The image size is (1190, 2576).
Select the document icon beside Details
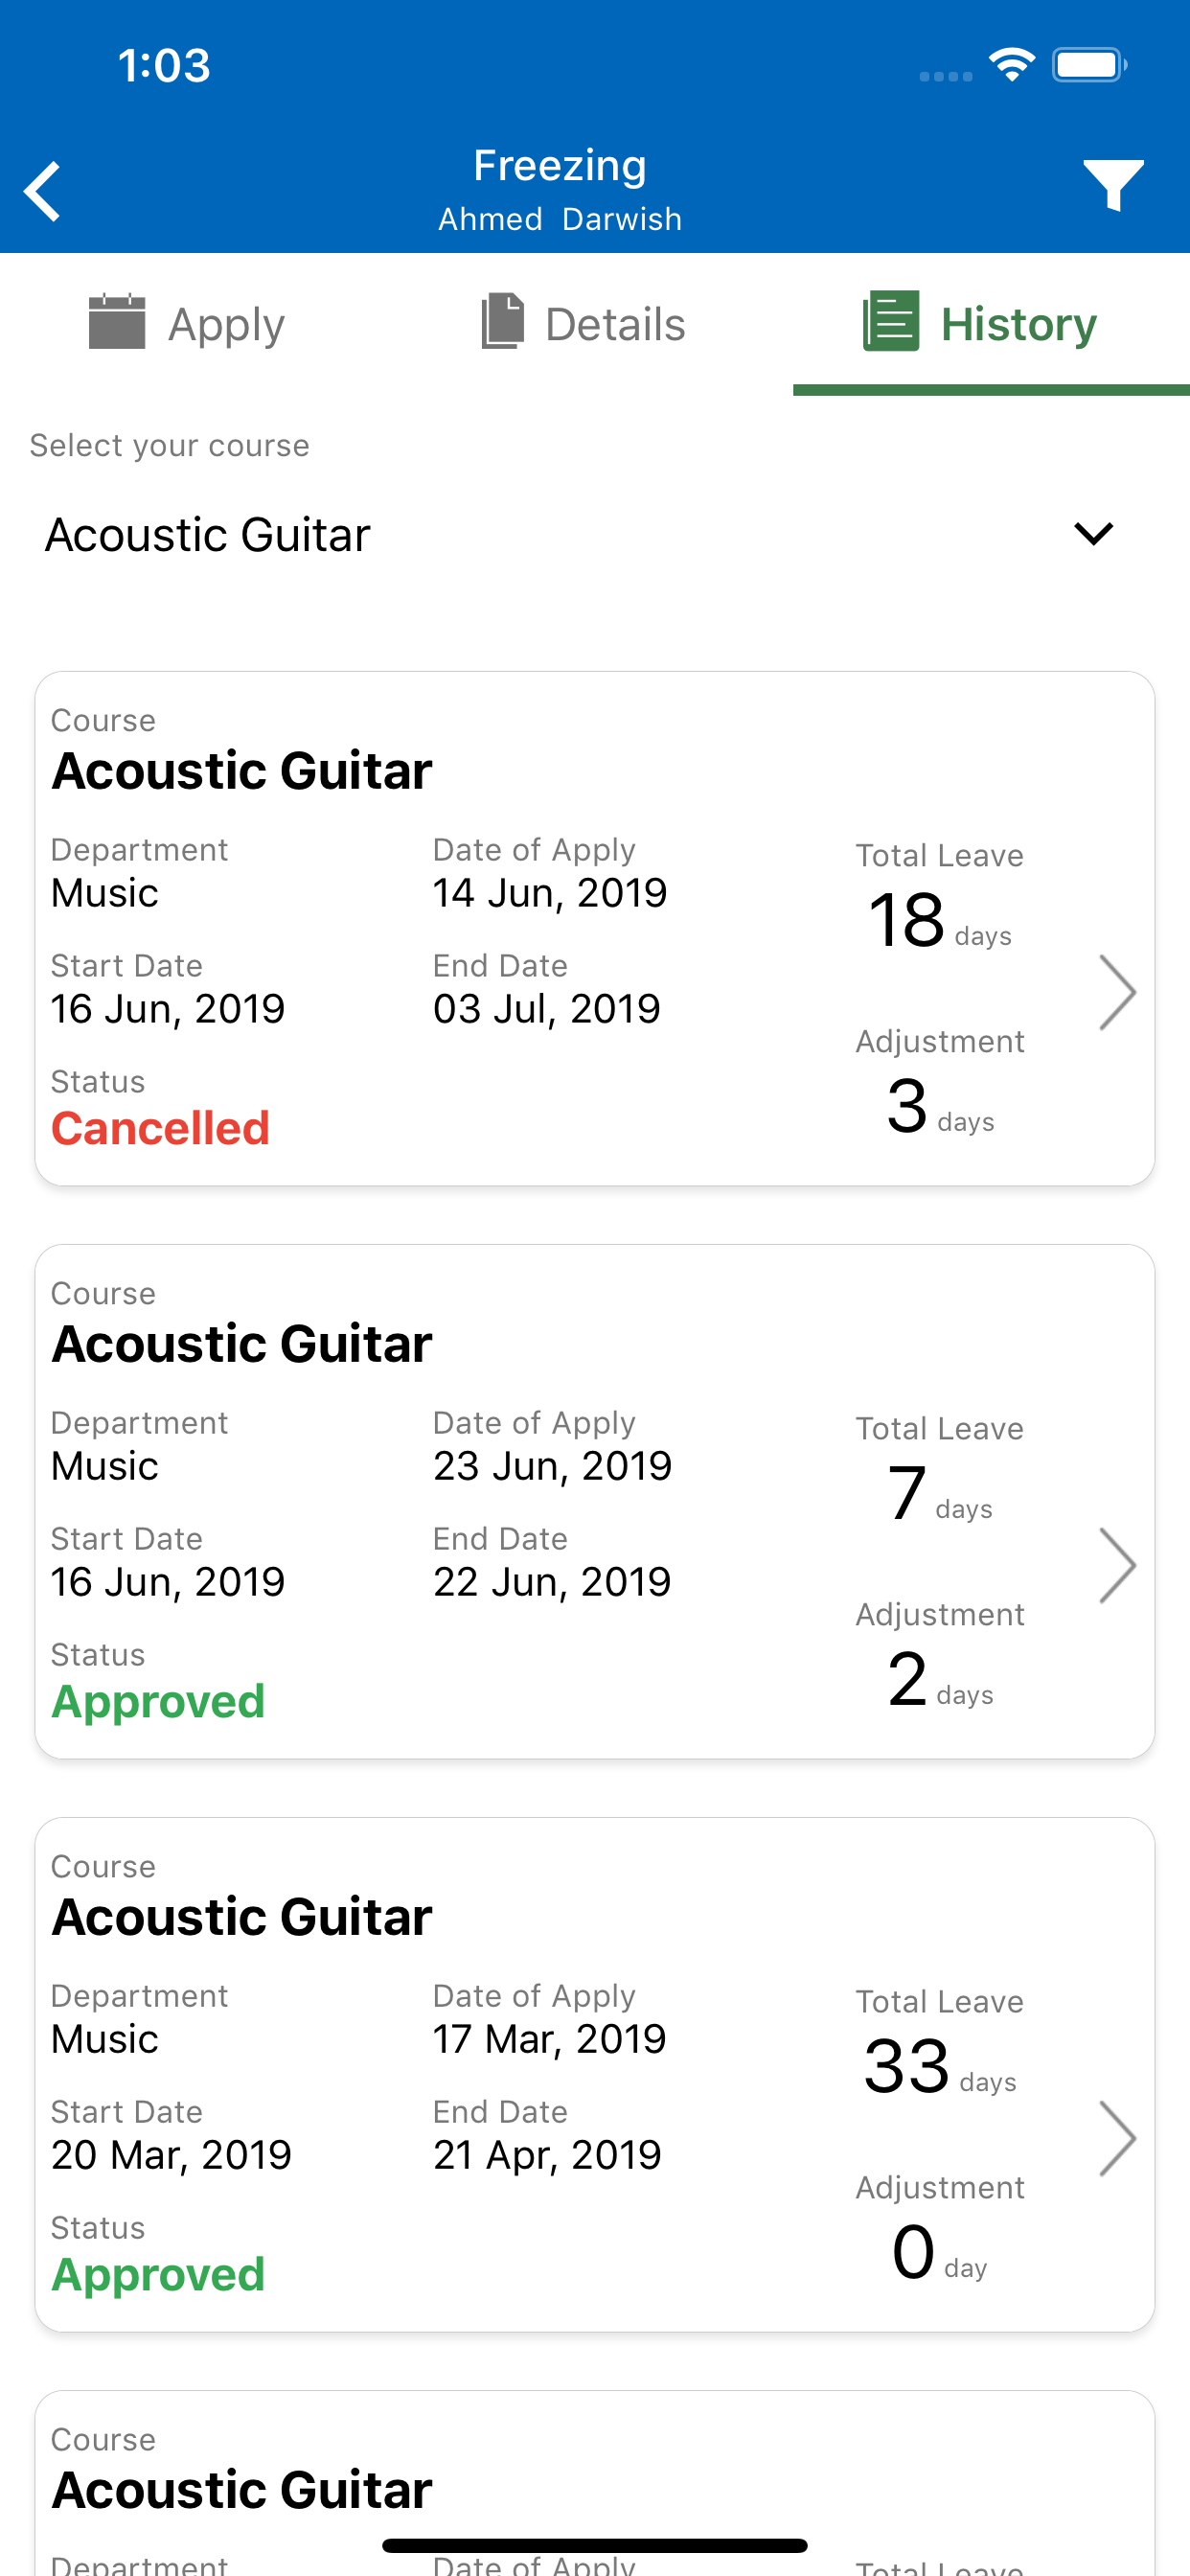503,322
